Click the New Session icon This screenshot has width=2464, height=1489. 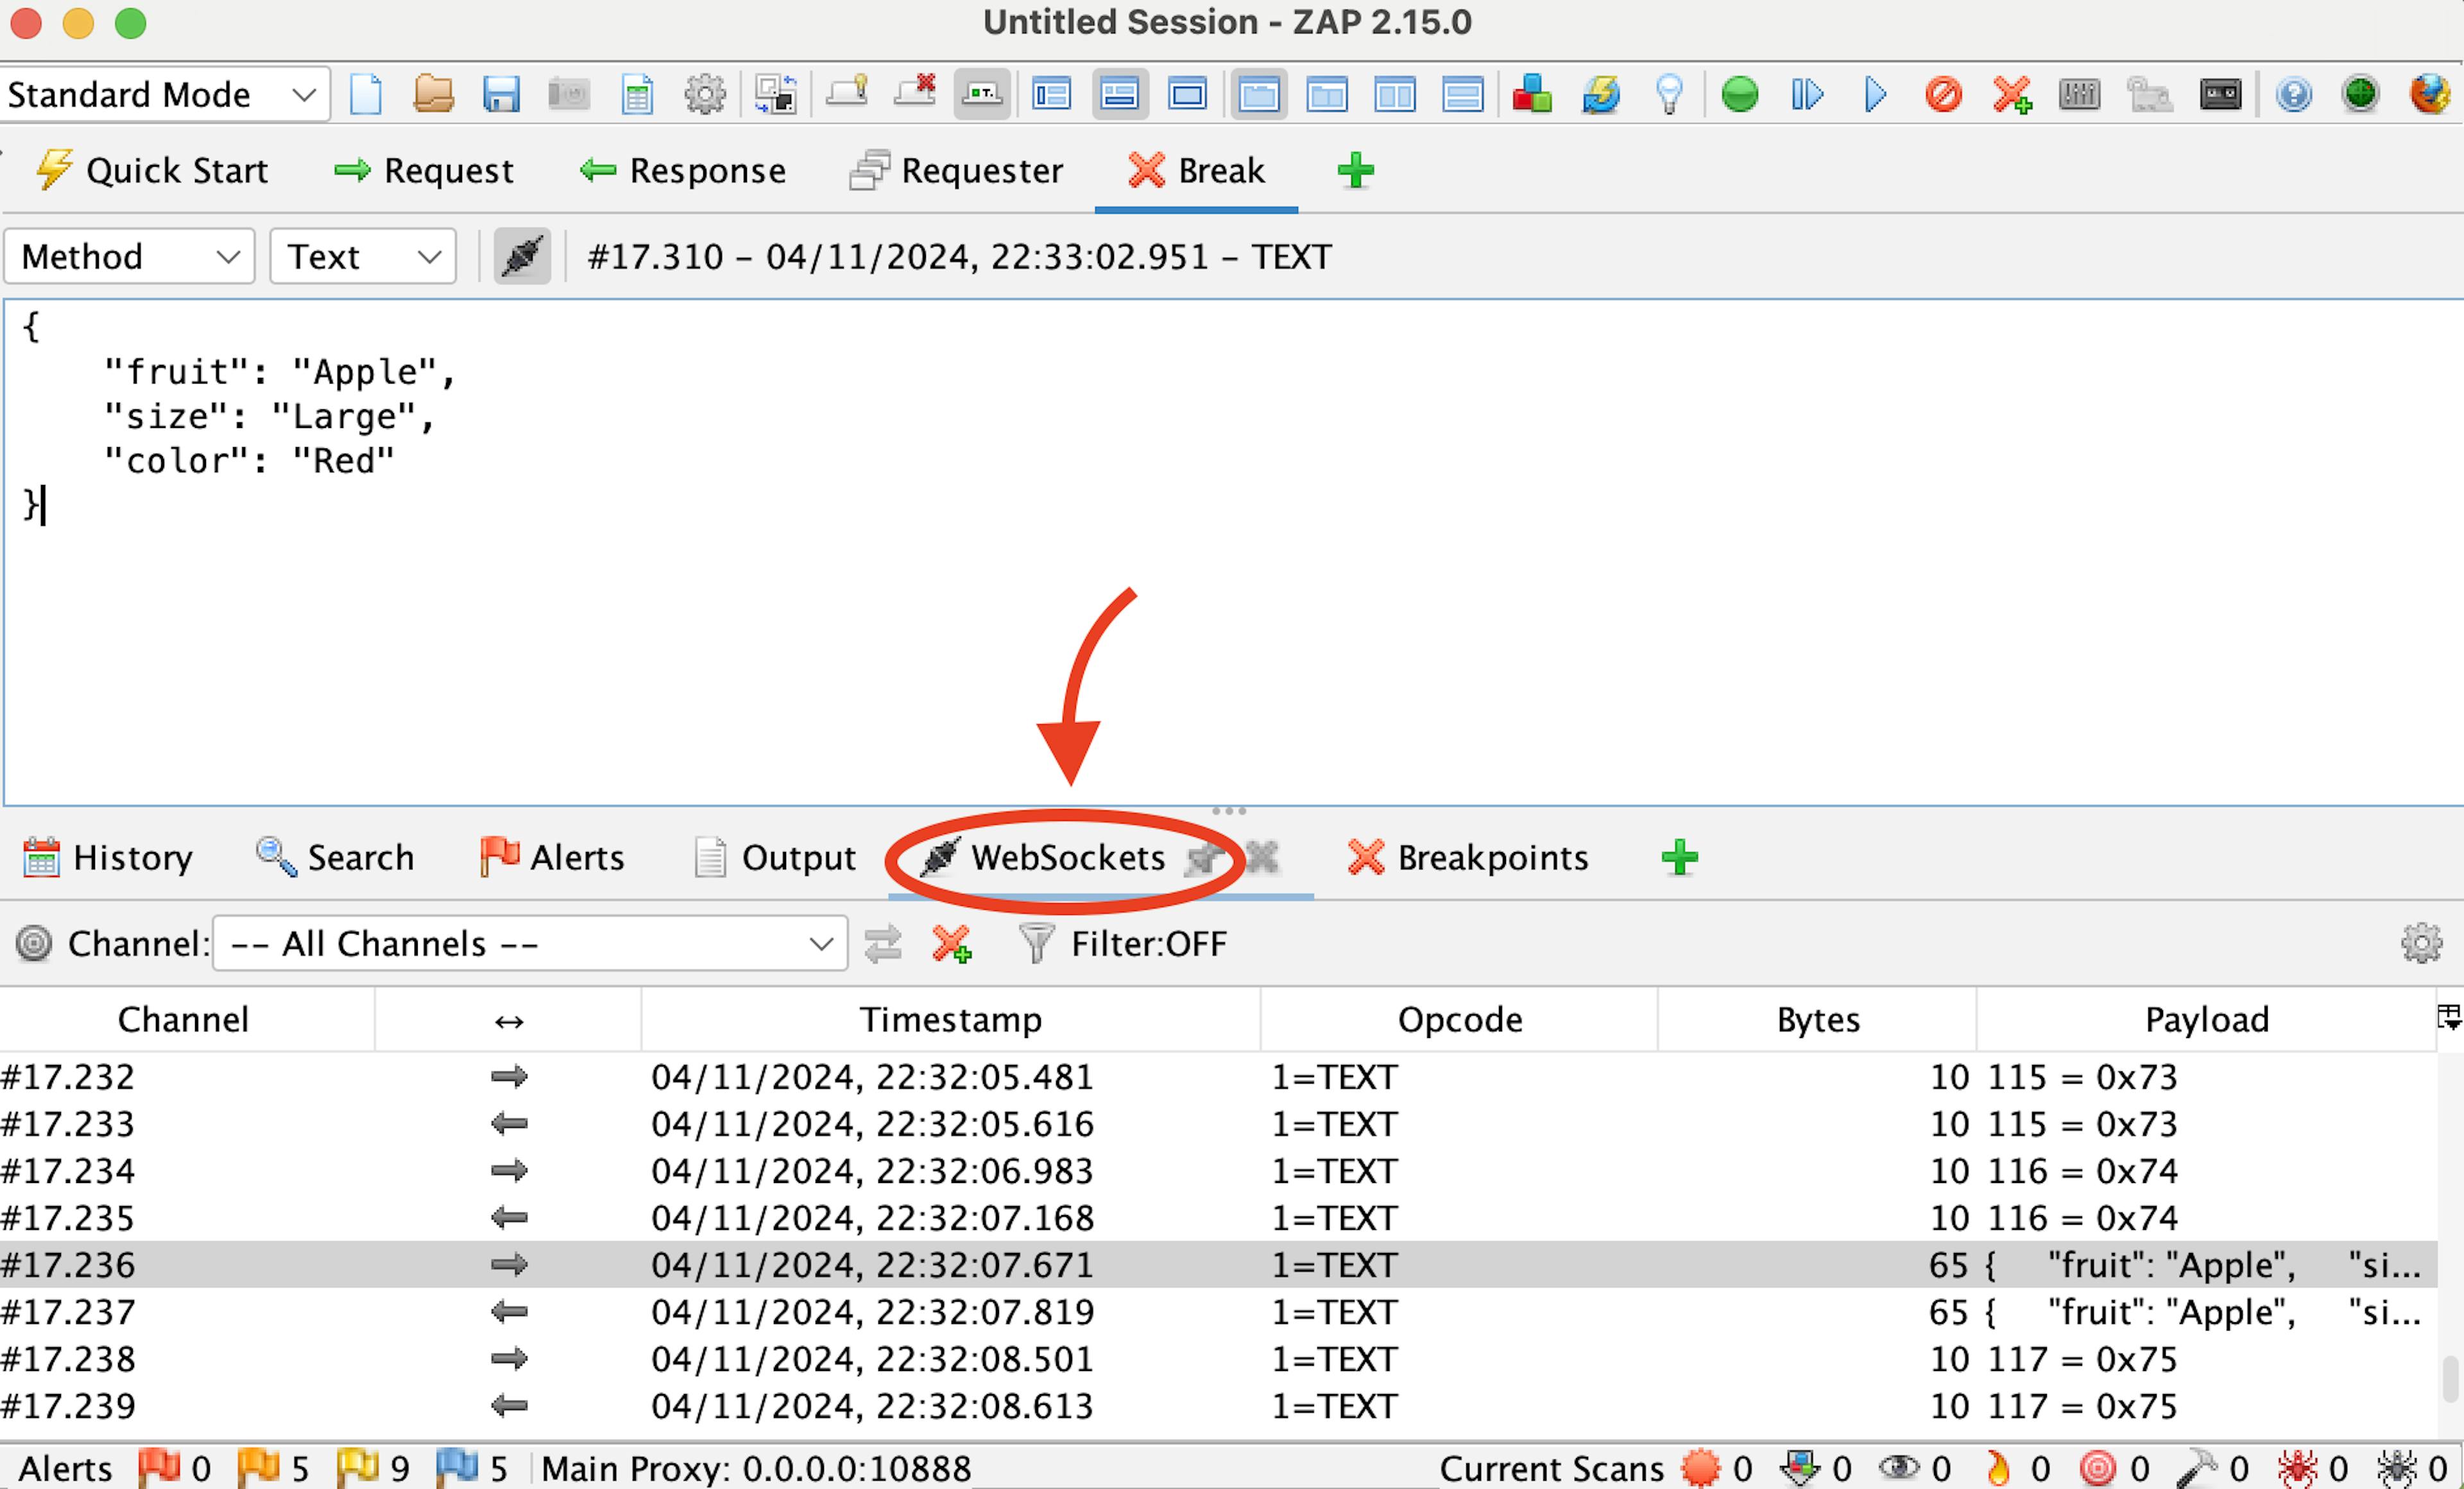point(366,95)
